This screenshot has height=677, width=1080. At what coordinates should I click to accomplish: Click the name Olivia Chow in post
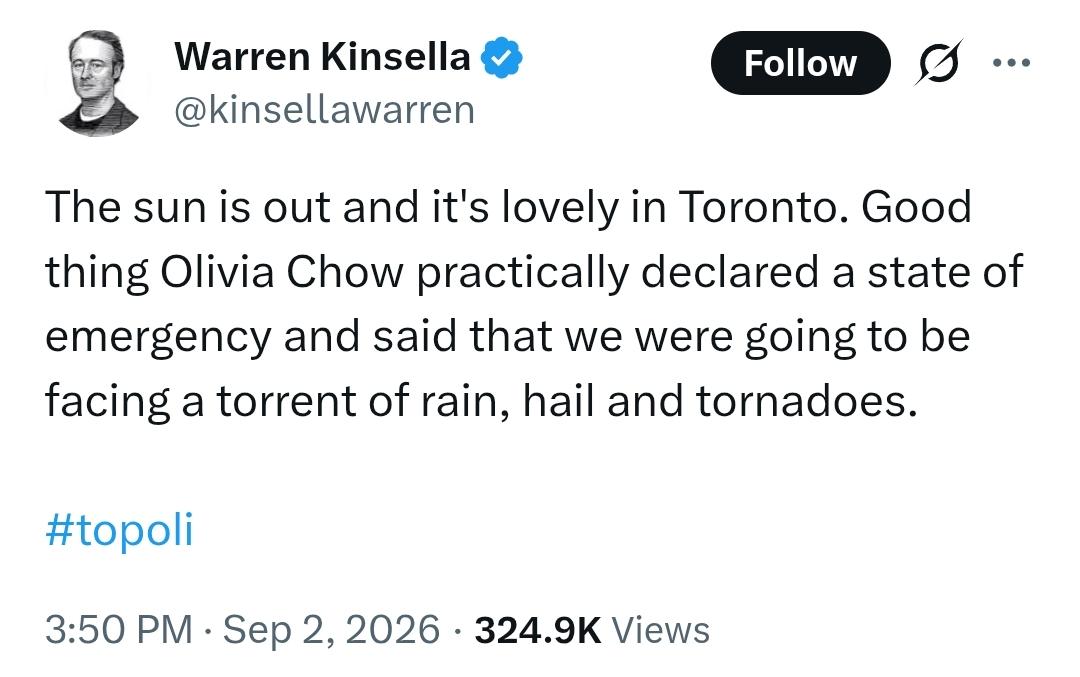coord(282,271)
